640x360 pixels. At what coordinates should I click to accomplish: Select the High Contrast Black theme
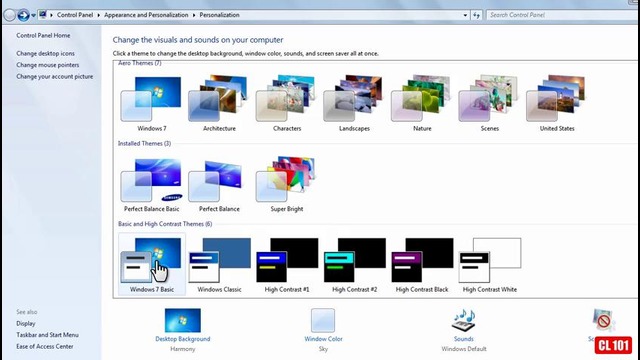[422, 264]
